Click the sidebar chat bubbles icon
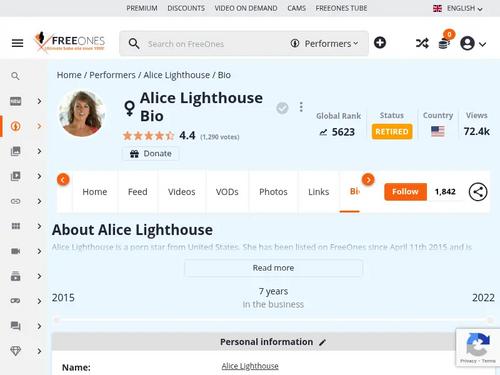Viewport: 500px width, 375px height. coord(16,326)
